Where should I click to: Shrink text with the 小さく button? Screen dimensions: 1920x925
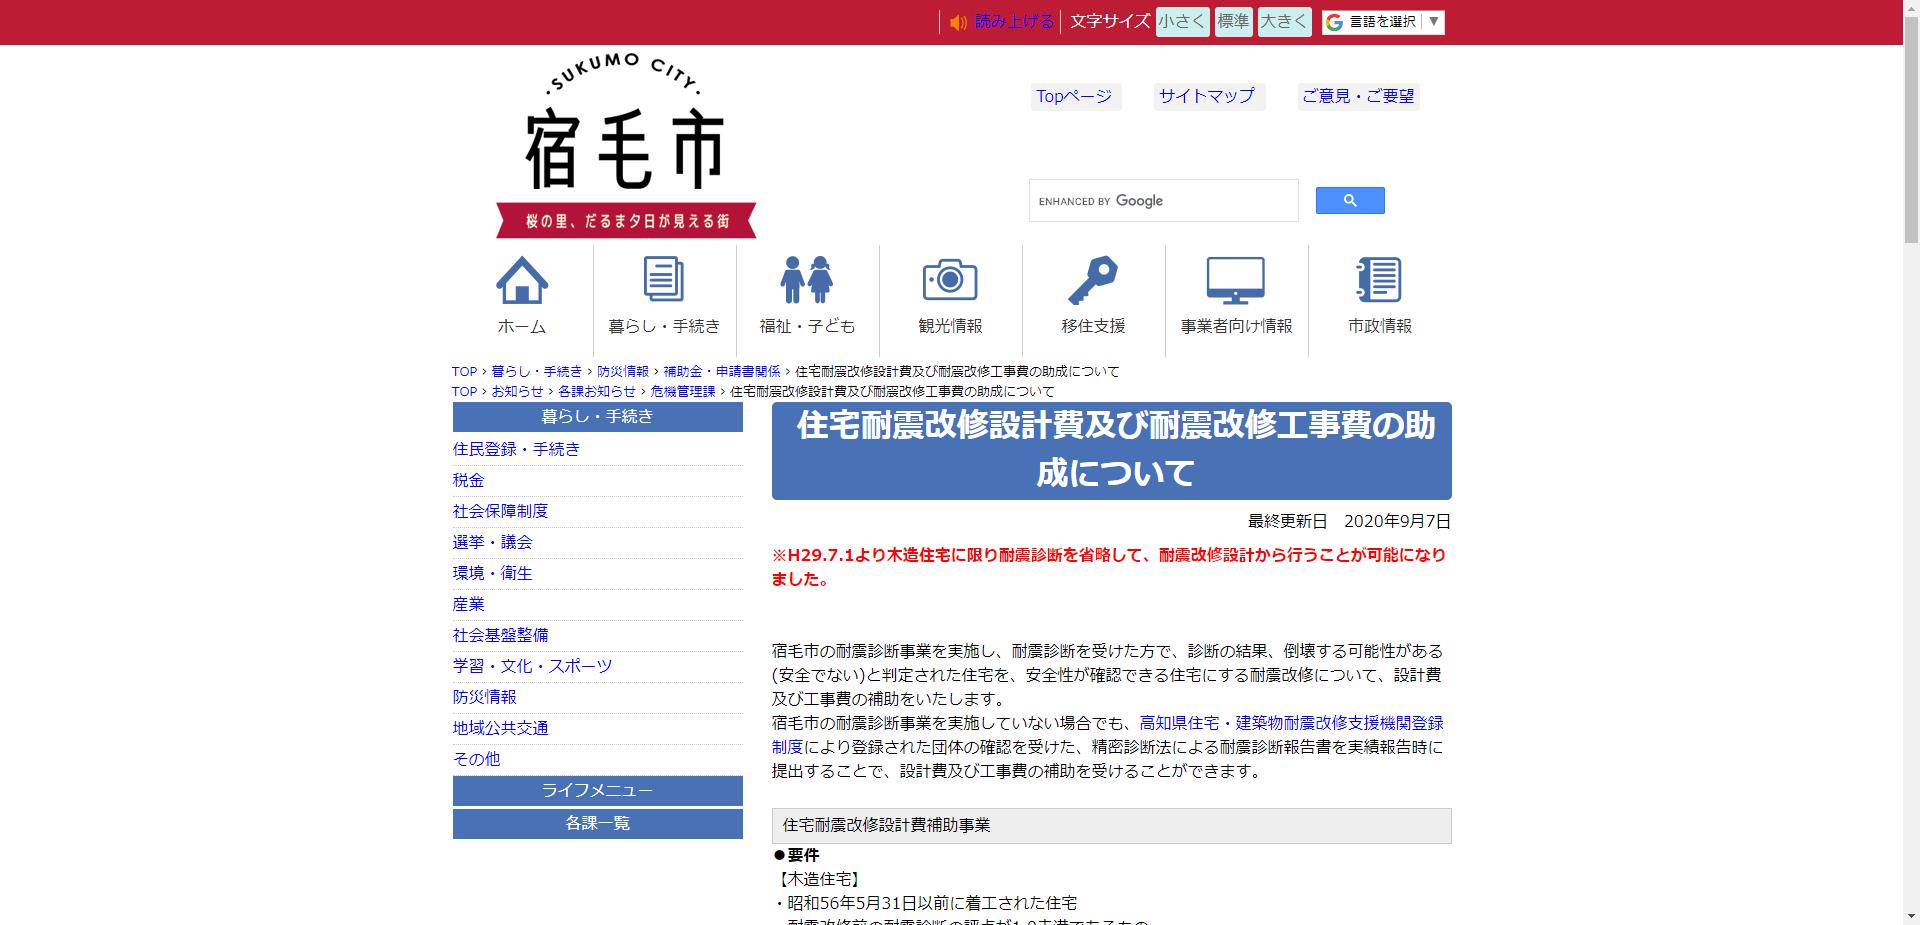click(x=1181, y=21)
